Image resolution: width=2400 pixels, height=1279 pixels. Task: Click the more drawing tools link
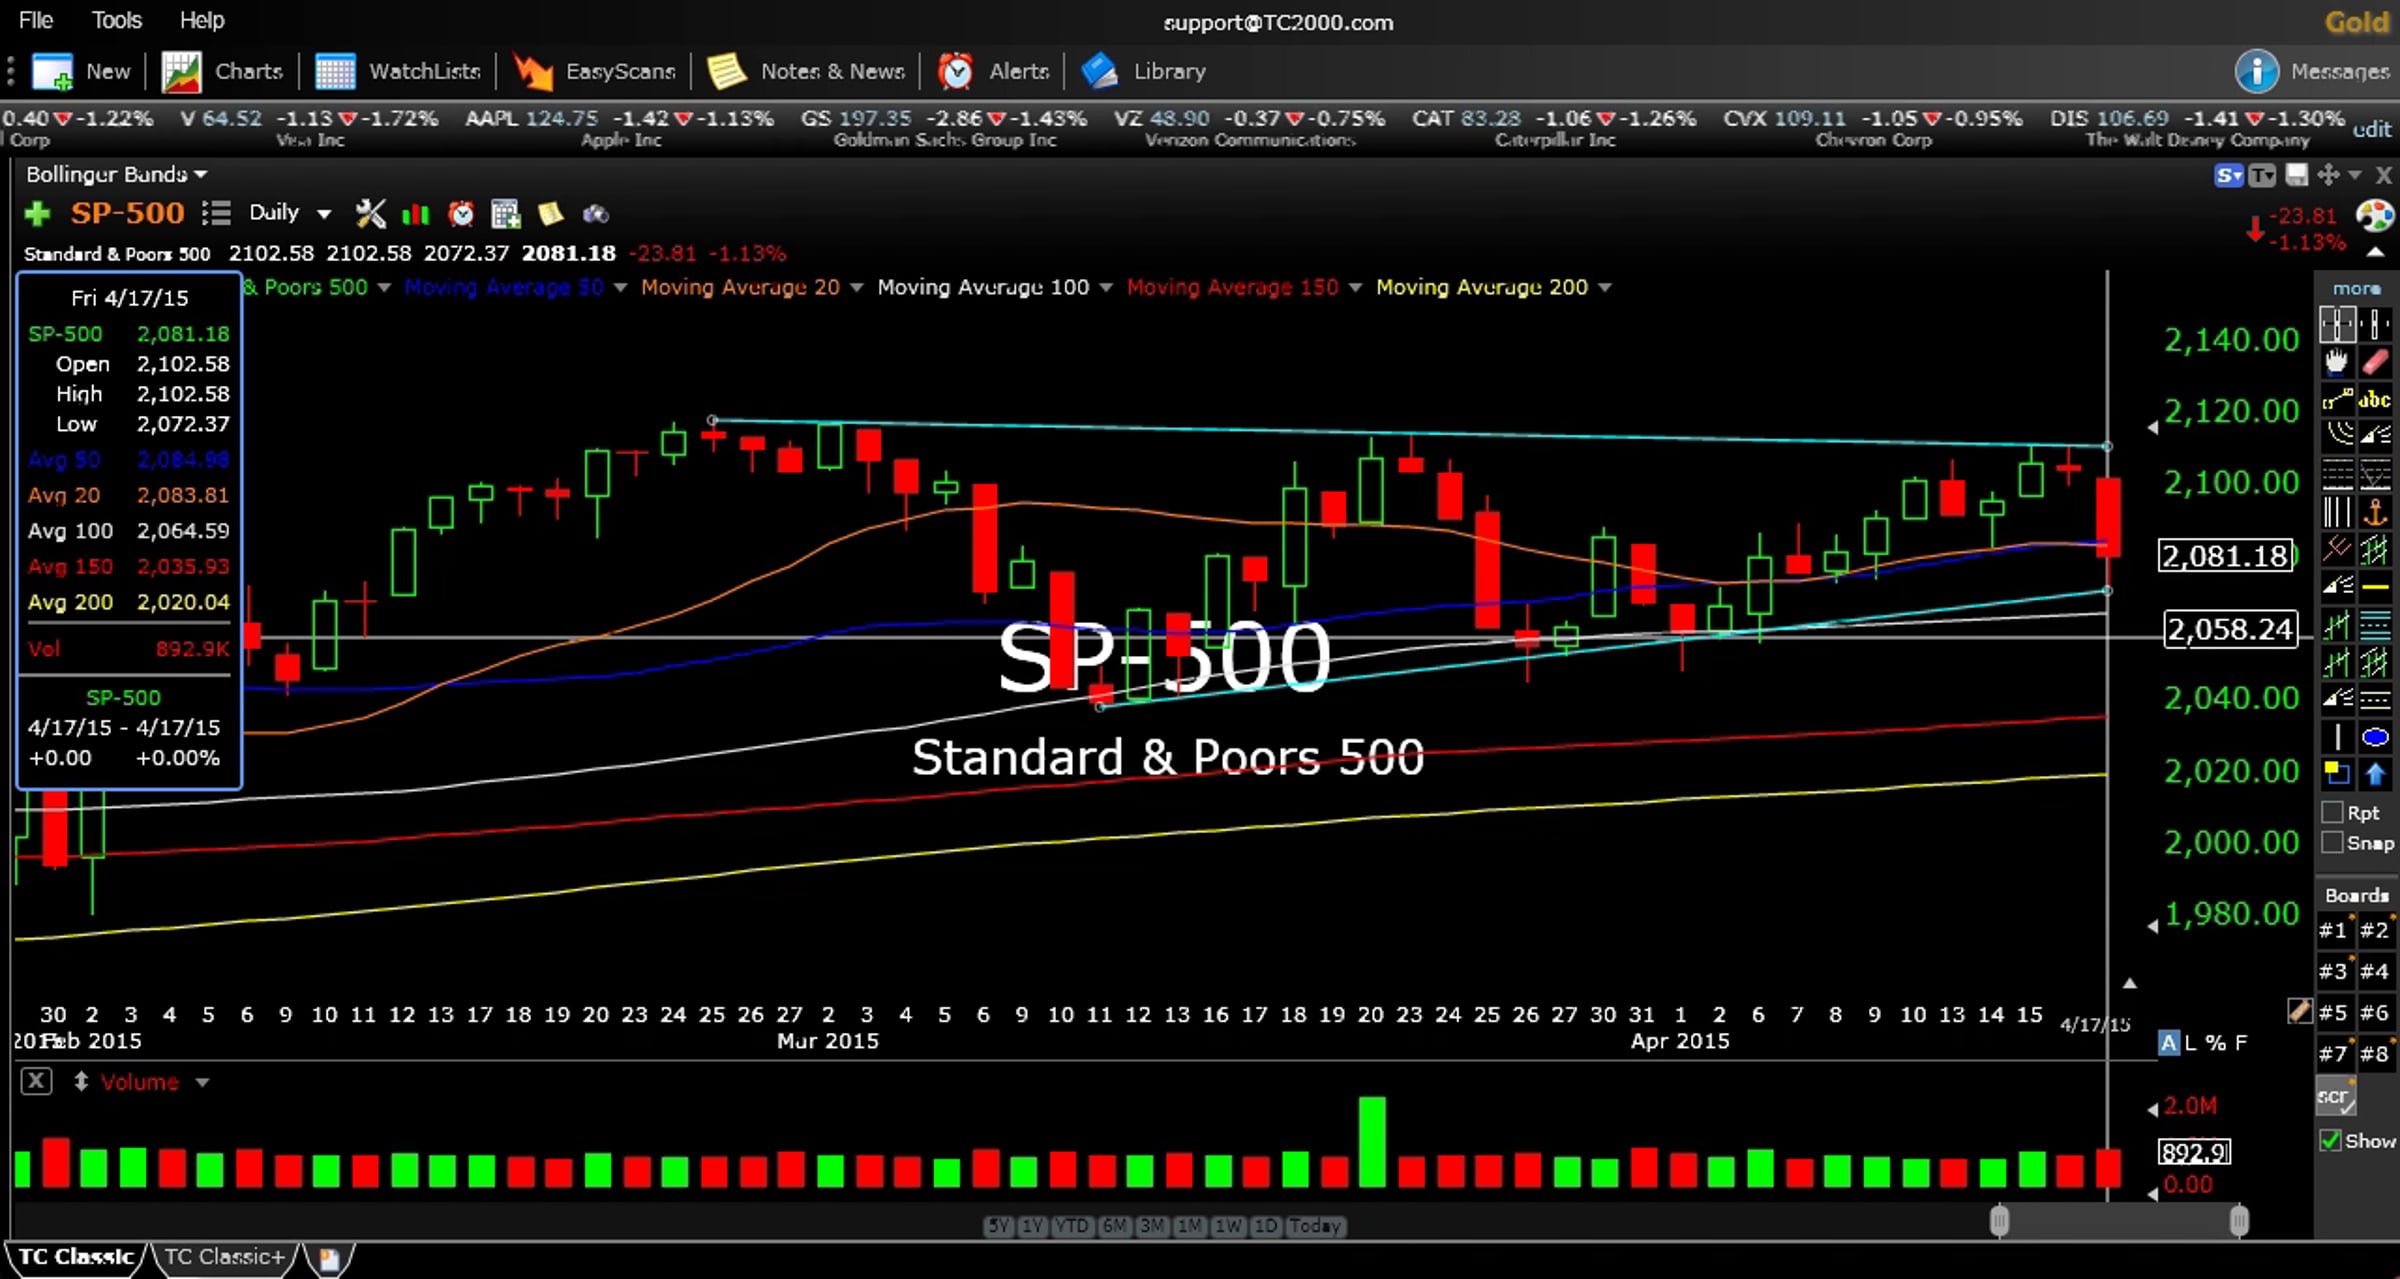(x=2356, y=288)
